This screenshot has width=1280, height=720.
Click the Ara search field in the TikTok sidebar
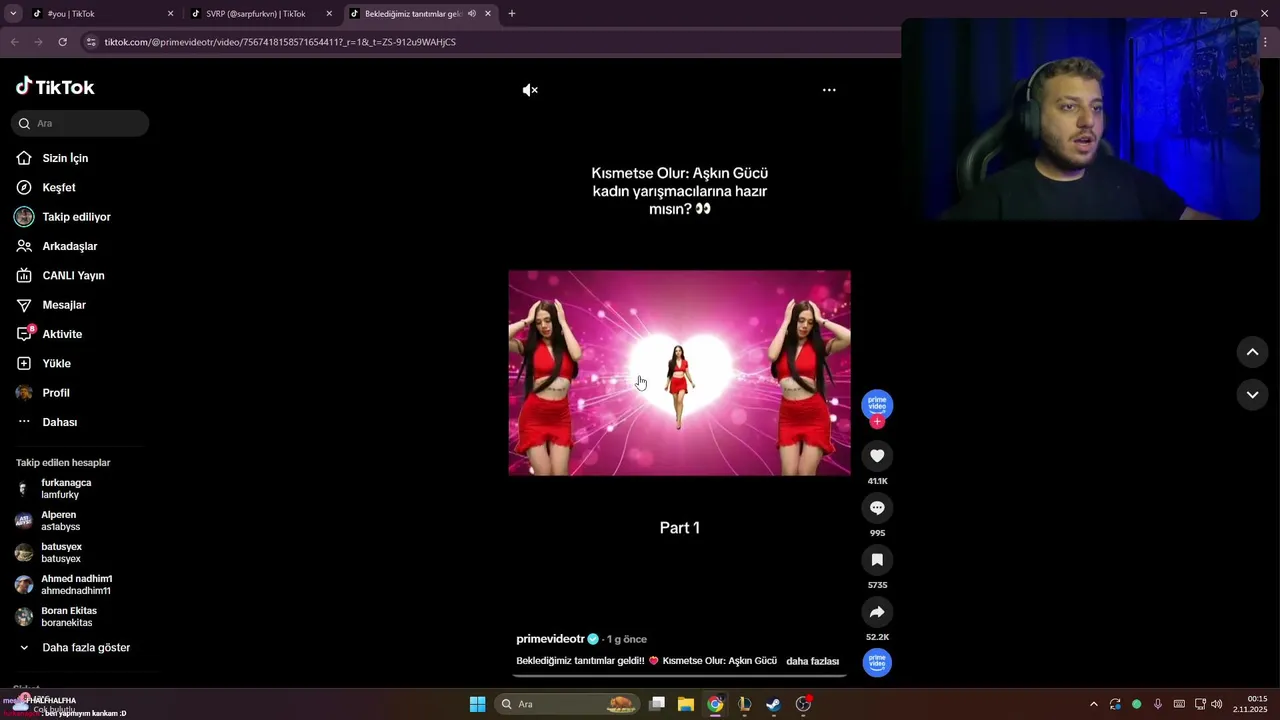pos(80,123)
